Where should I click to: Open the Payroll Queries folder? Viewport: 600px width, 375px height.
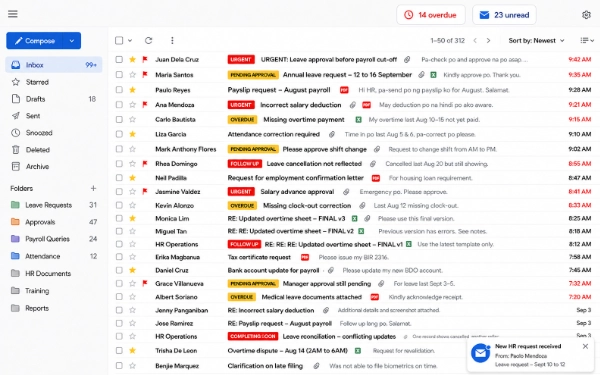(x=54, y=239)
